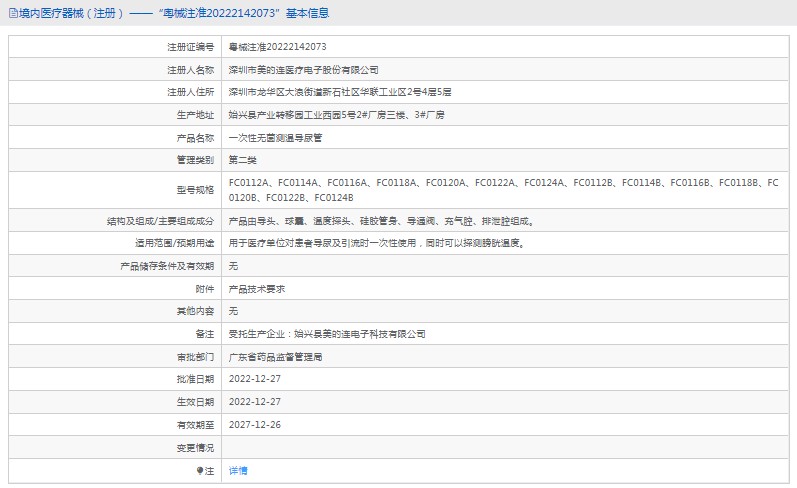
Task: Select the 2022-12-27 date in 生效日期 row
Action: click(x=255, y=402)
